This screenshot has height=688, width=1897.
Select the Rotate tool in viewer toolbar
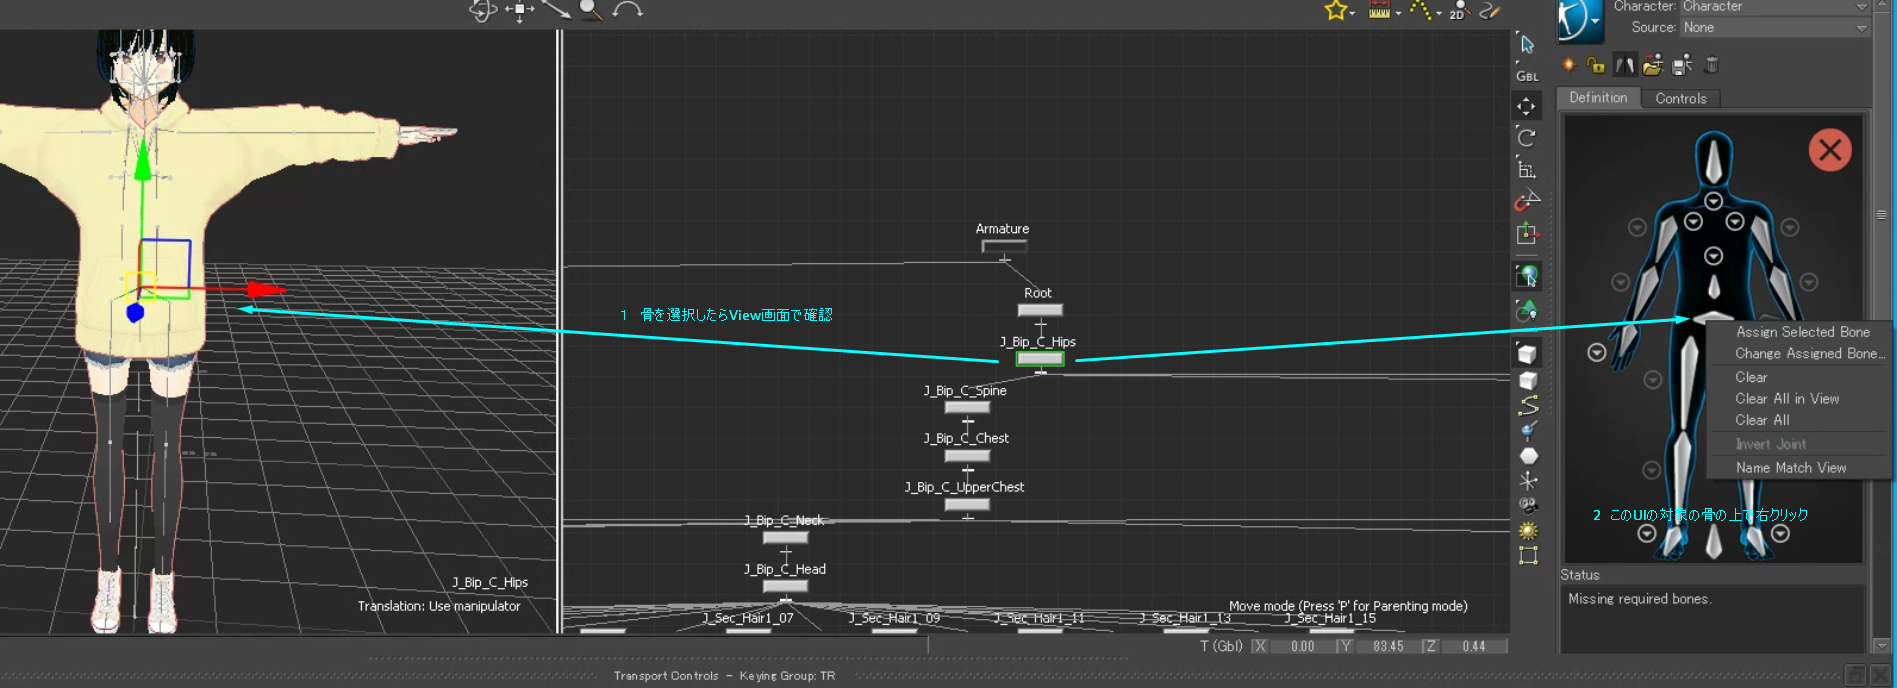coord(1526,137)
